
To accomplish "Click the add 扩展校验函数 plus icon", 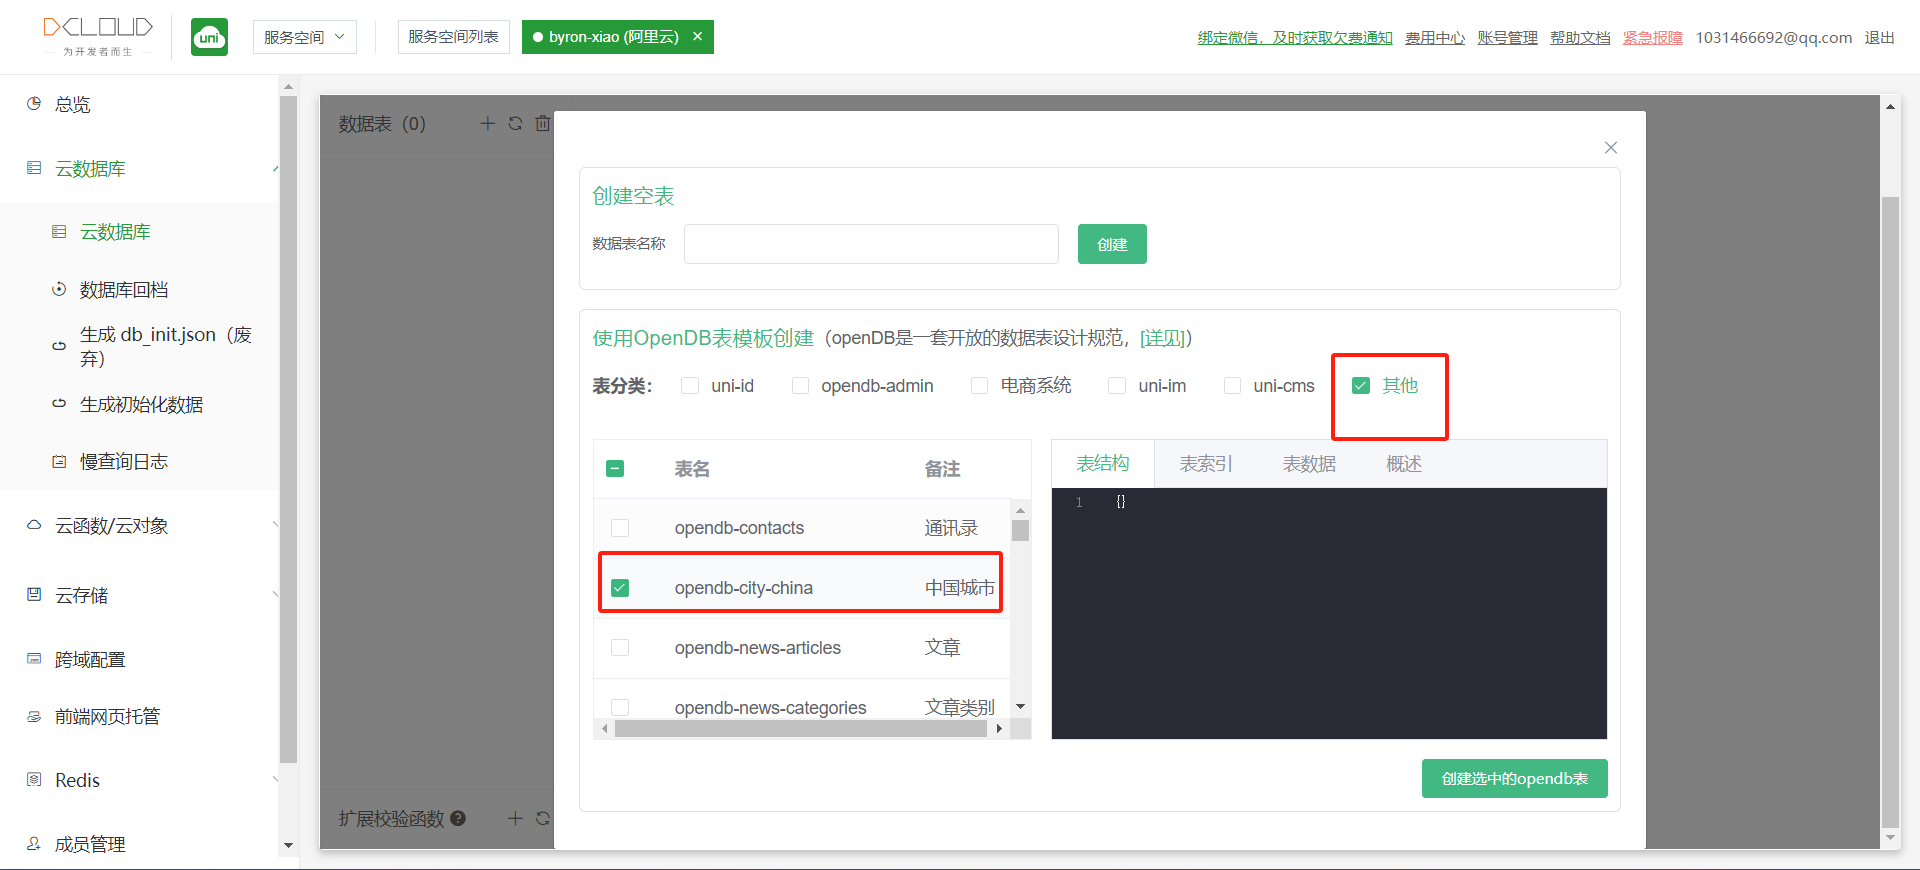I will 515,818.
